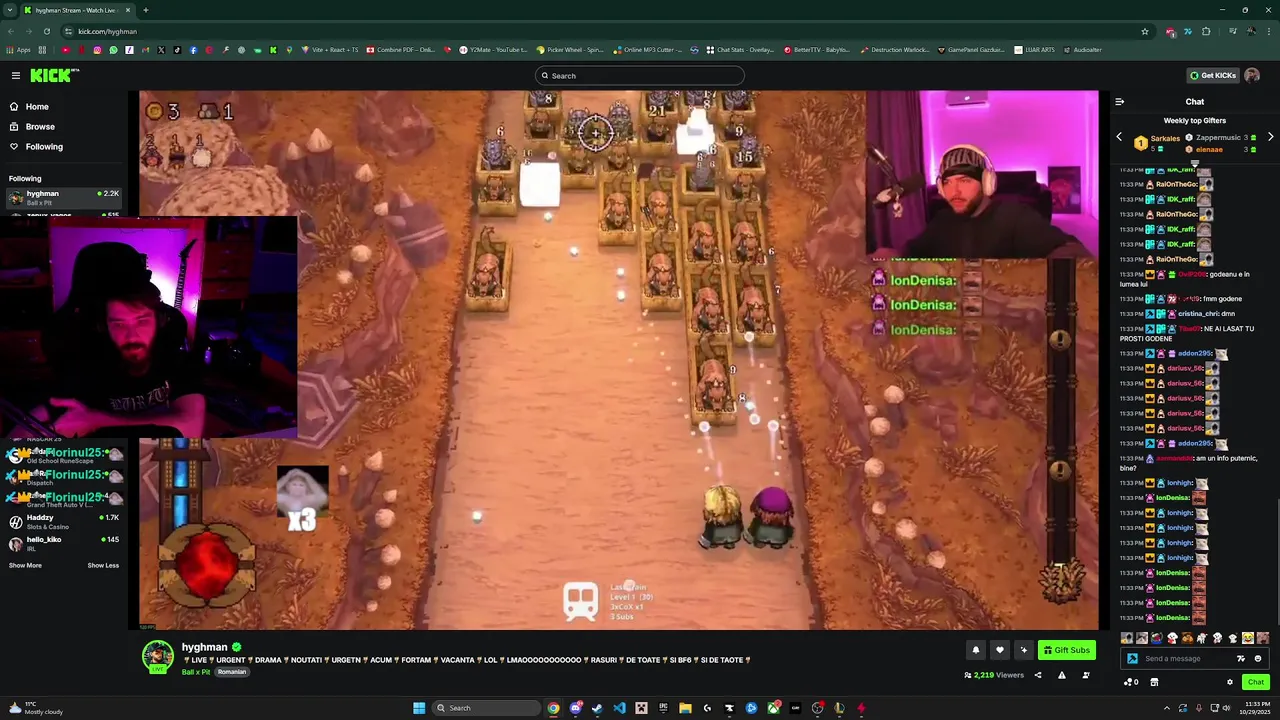Image resolution: width=1280 pixels, height=720 pixels.
Task: Open Chrome from the taskbar
Action: 553,708
